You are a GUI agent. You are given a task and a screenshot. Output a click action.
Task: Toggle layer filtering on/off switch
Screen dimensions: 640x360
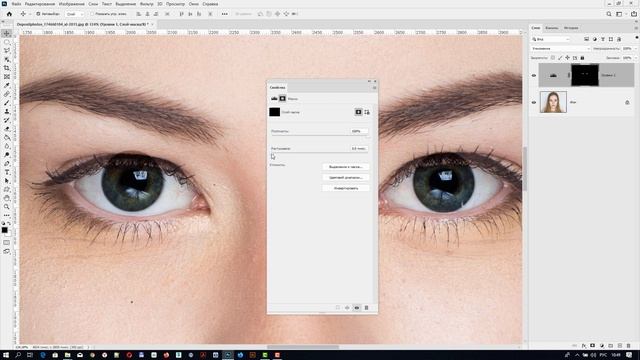tap(637, 38)
